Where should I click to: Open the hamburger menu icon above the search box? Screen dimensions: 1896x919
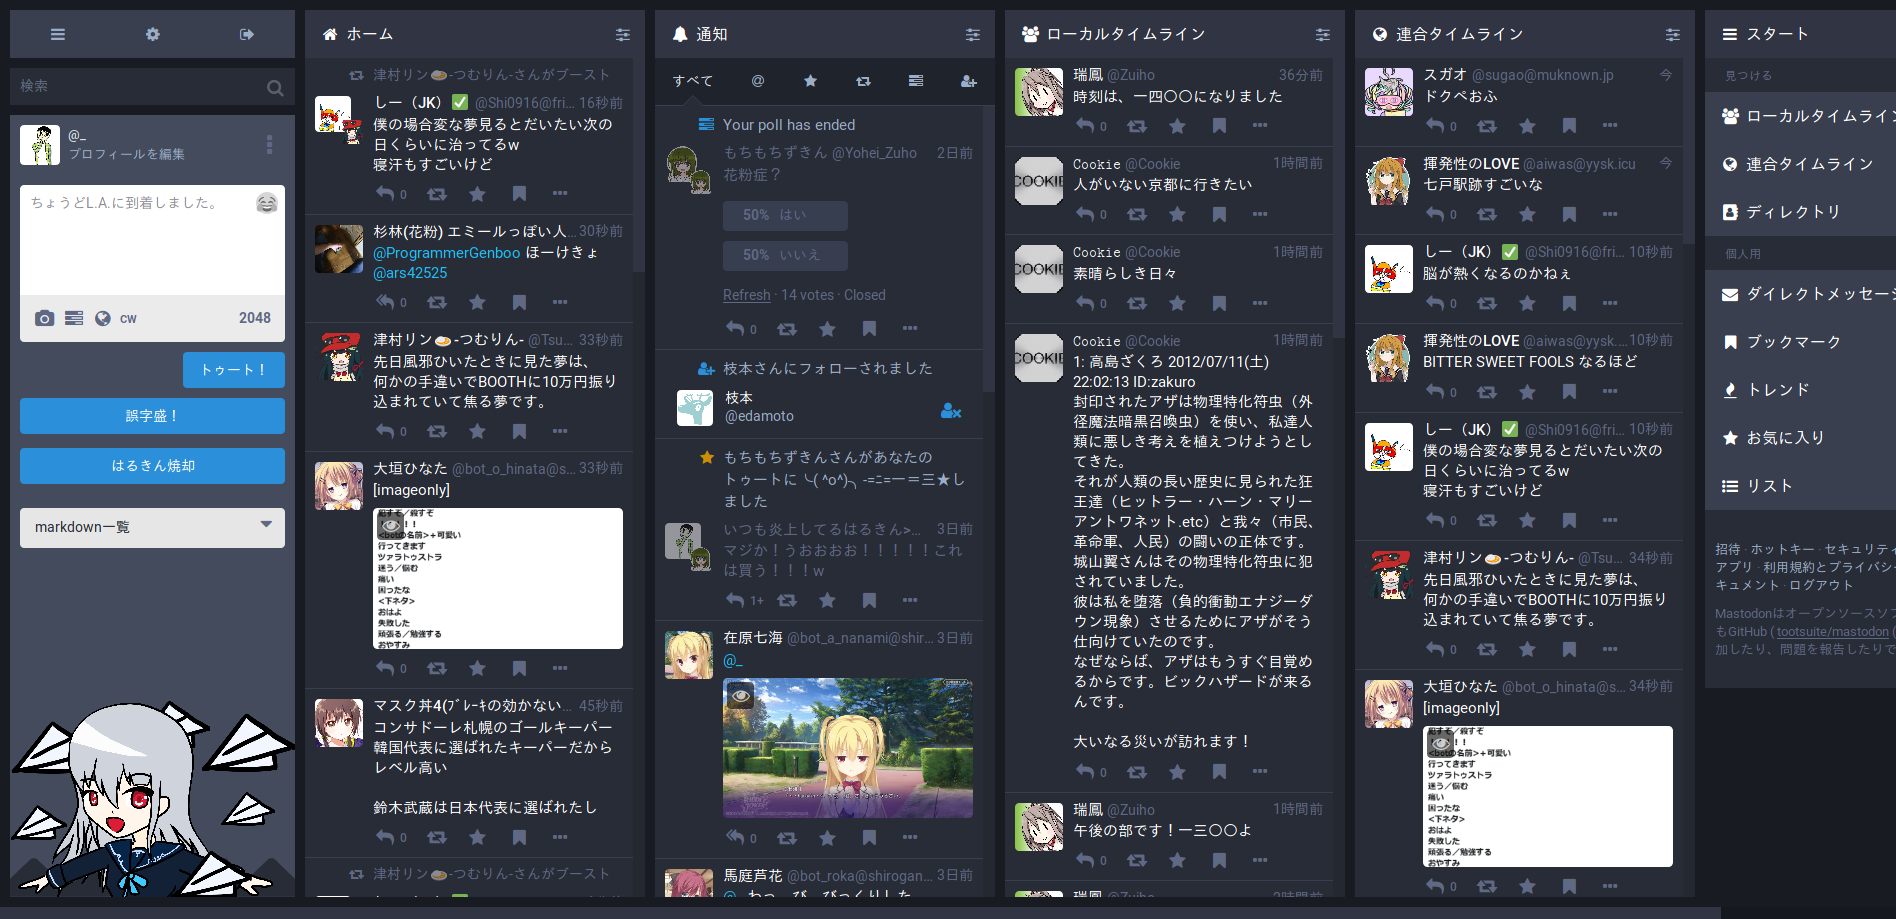coord(58,34)
